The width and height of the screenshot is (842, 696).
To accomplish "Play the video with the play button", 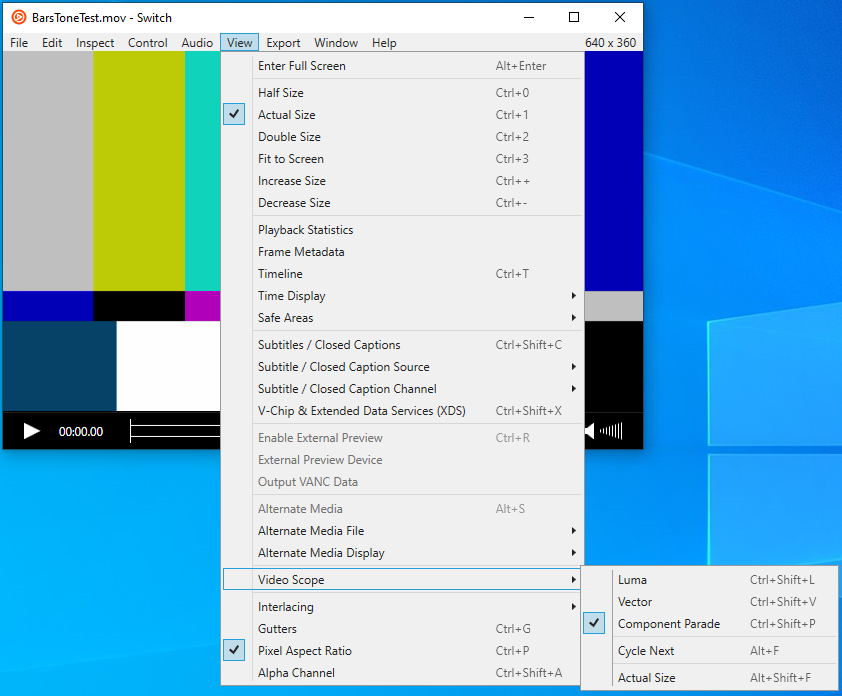I will point(32,431).
